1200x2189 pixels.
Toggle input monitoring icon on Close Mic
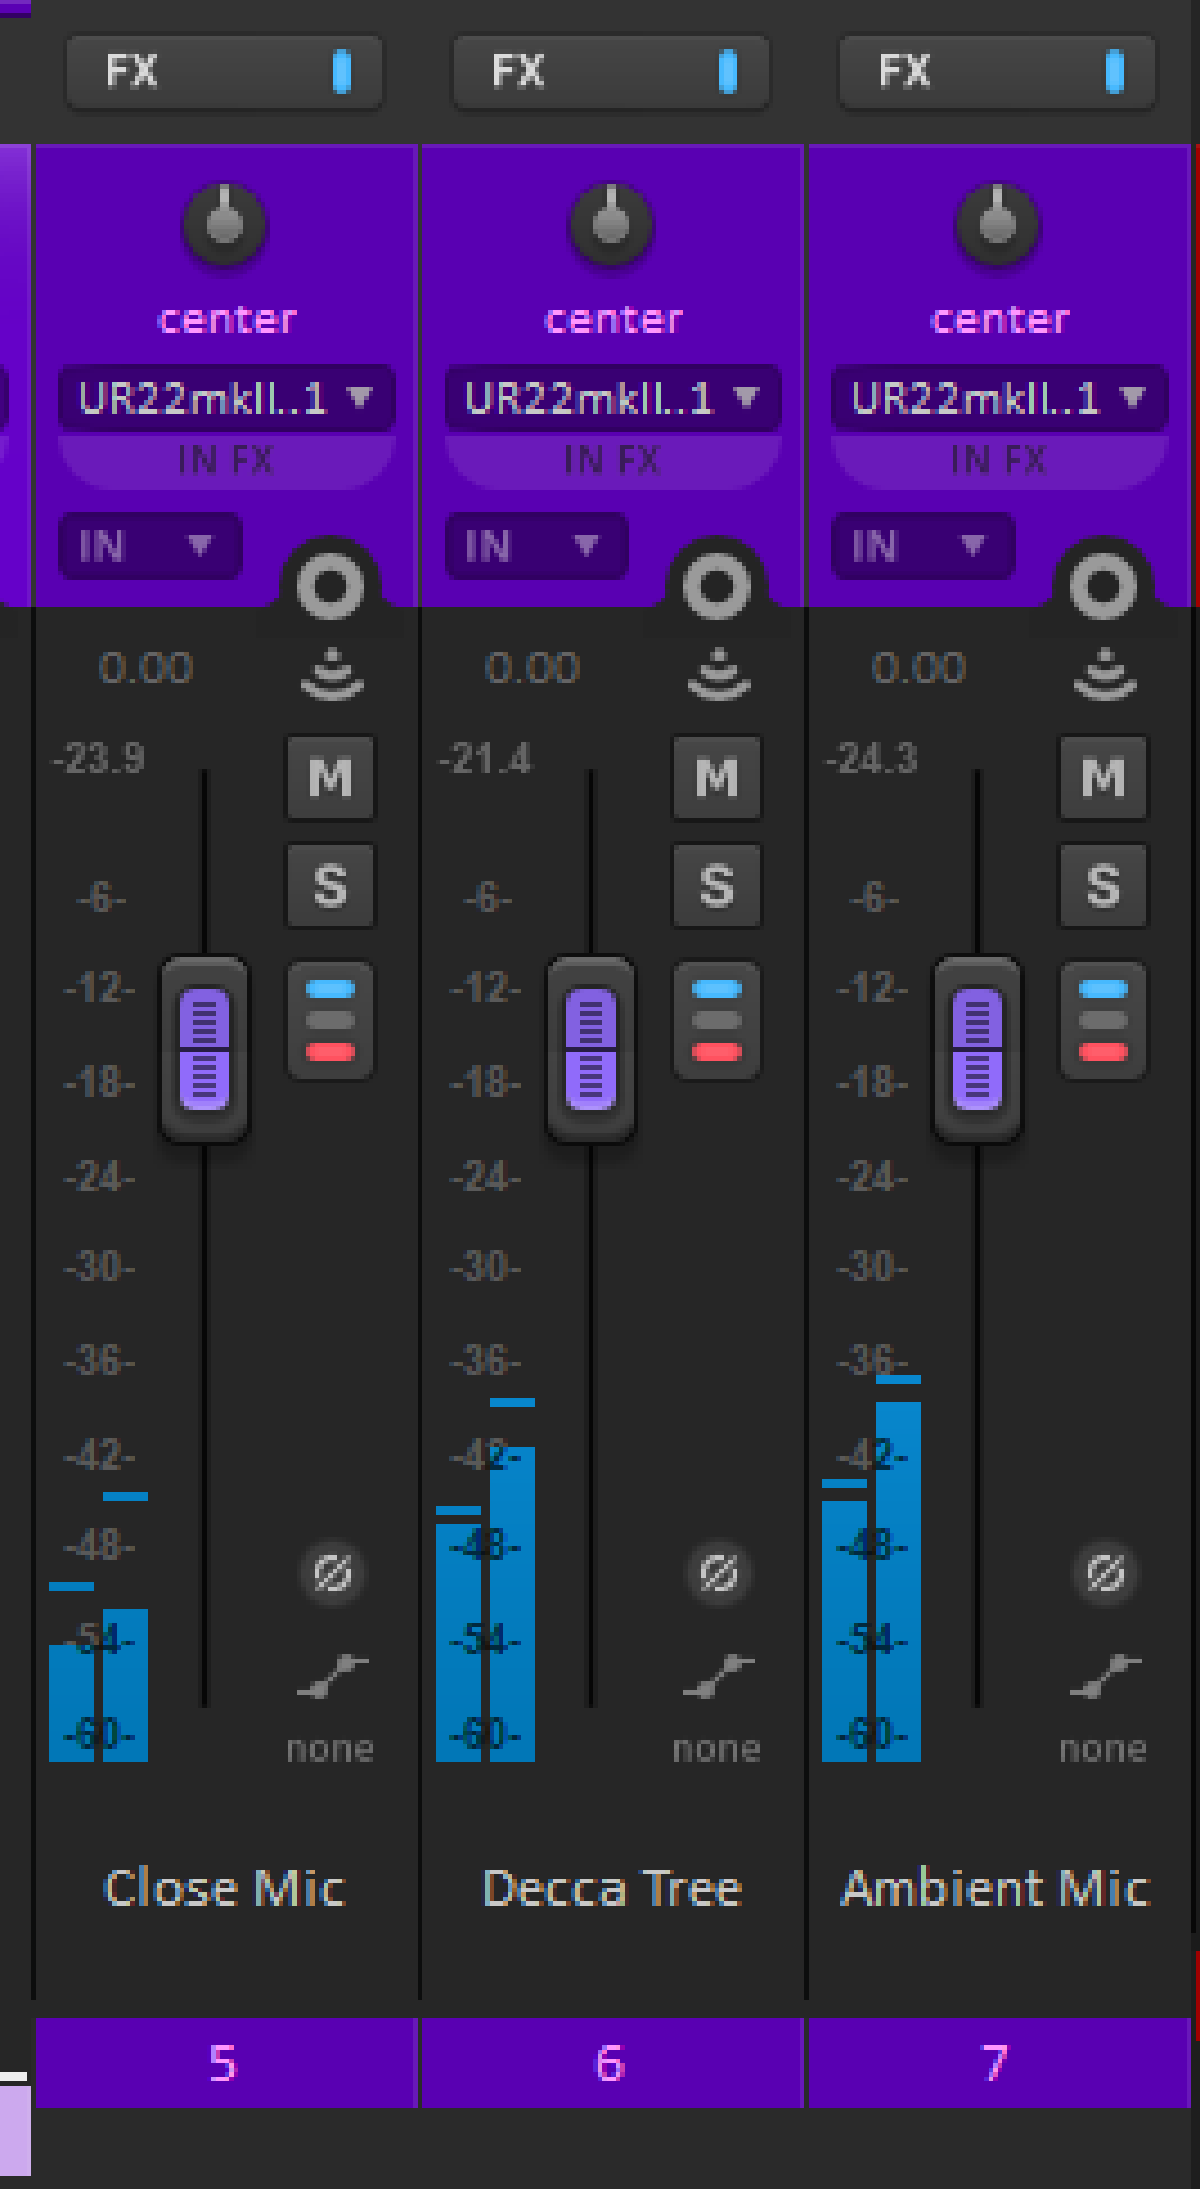(x=332, y=674)
